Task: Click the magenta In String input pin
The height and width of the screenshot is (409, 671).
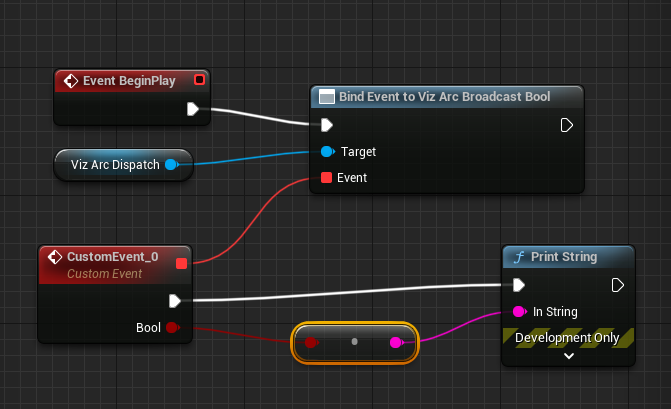Action: pyautogui.click(x=518, y=312)
